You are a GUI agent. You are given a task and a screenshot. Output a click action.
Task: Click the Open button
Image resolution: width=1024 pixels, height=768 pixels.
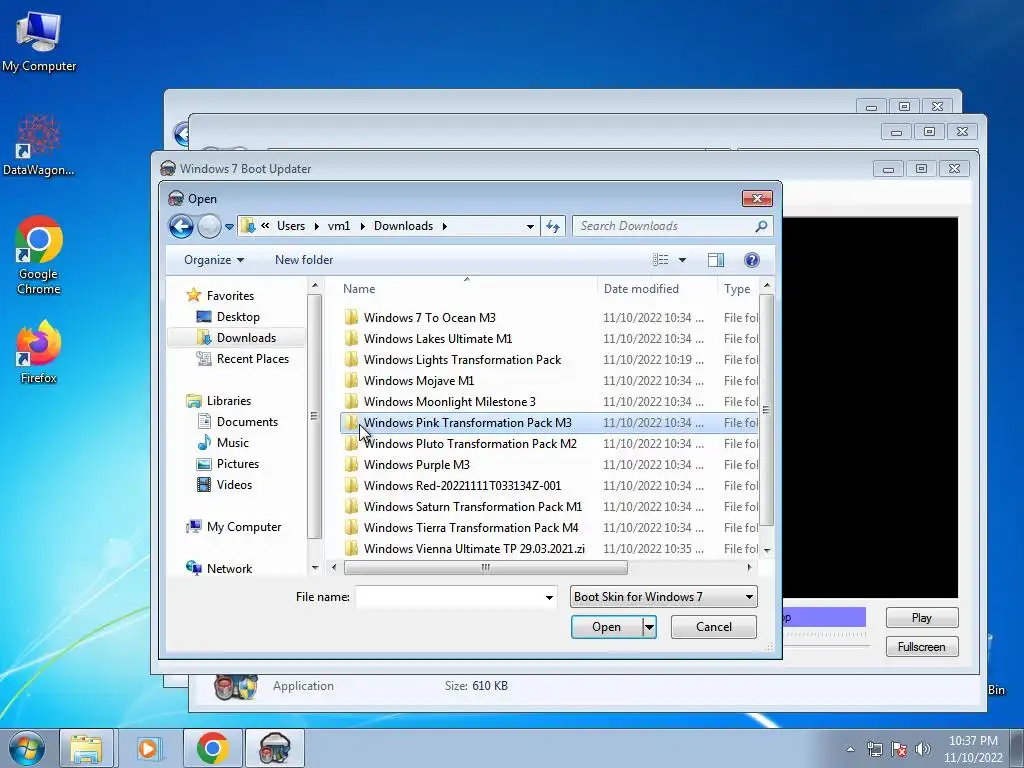[607, 627]
